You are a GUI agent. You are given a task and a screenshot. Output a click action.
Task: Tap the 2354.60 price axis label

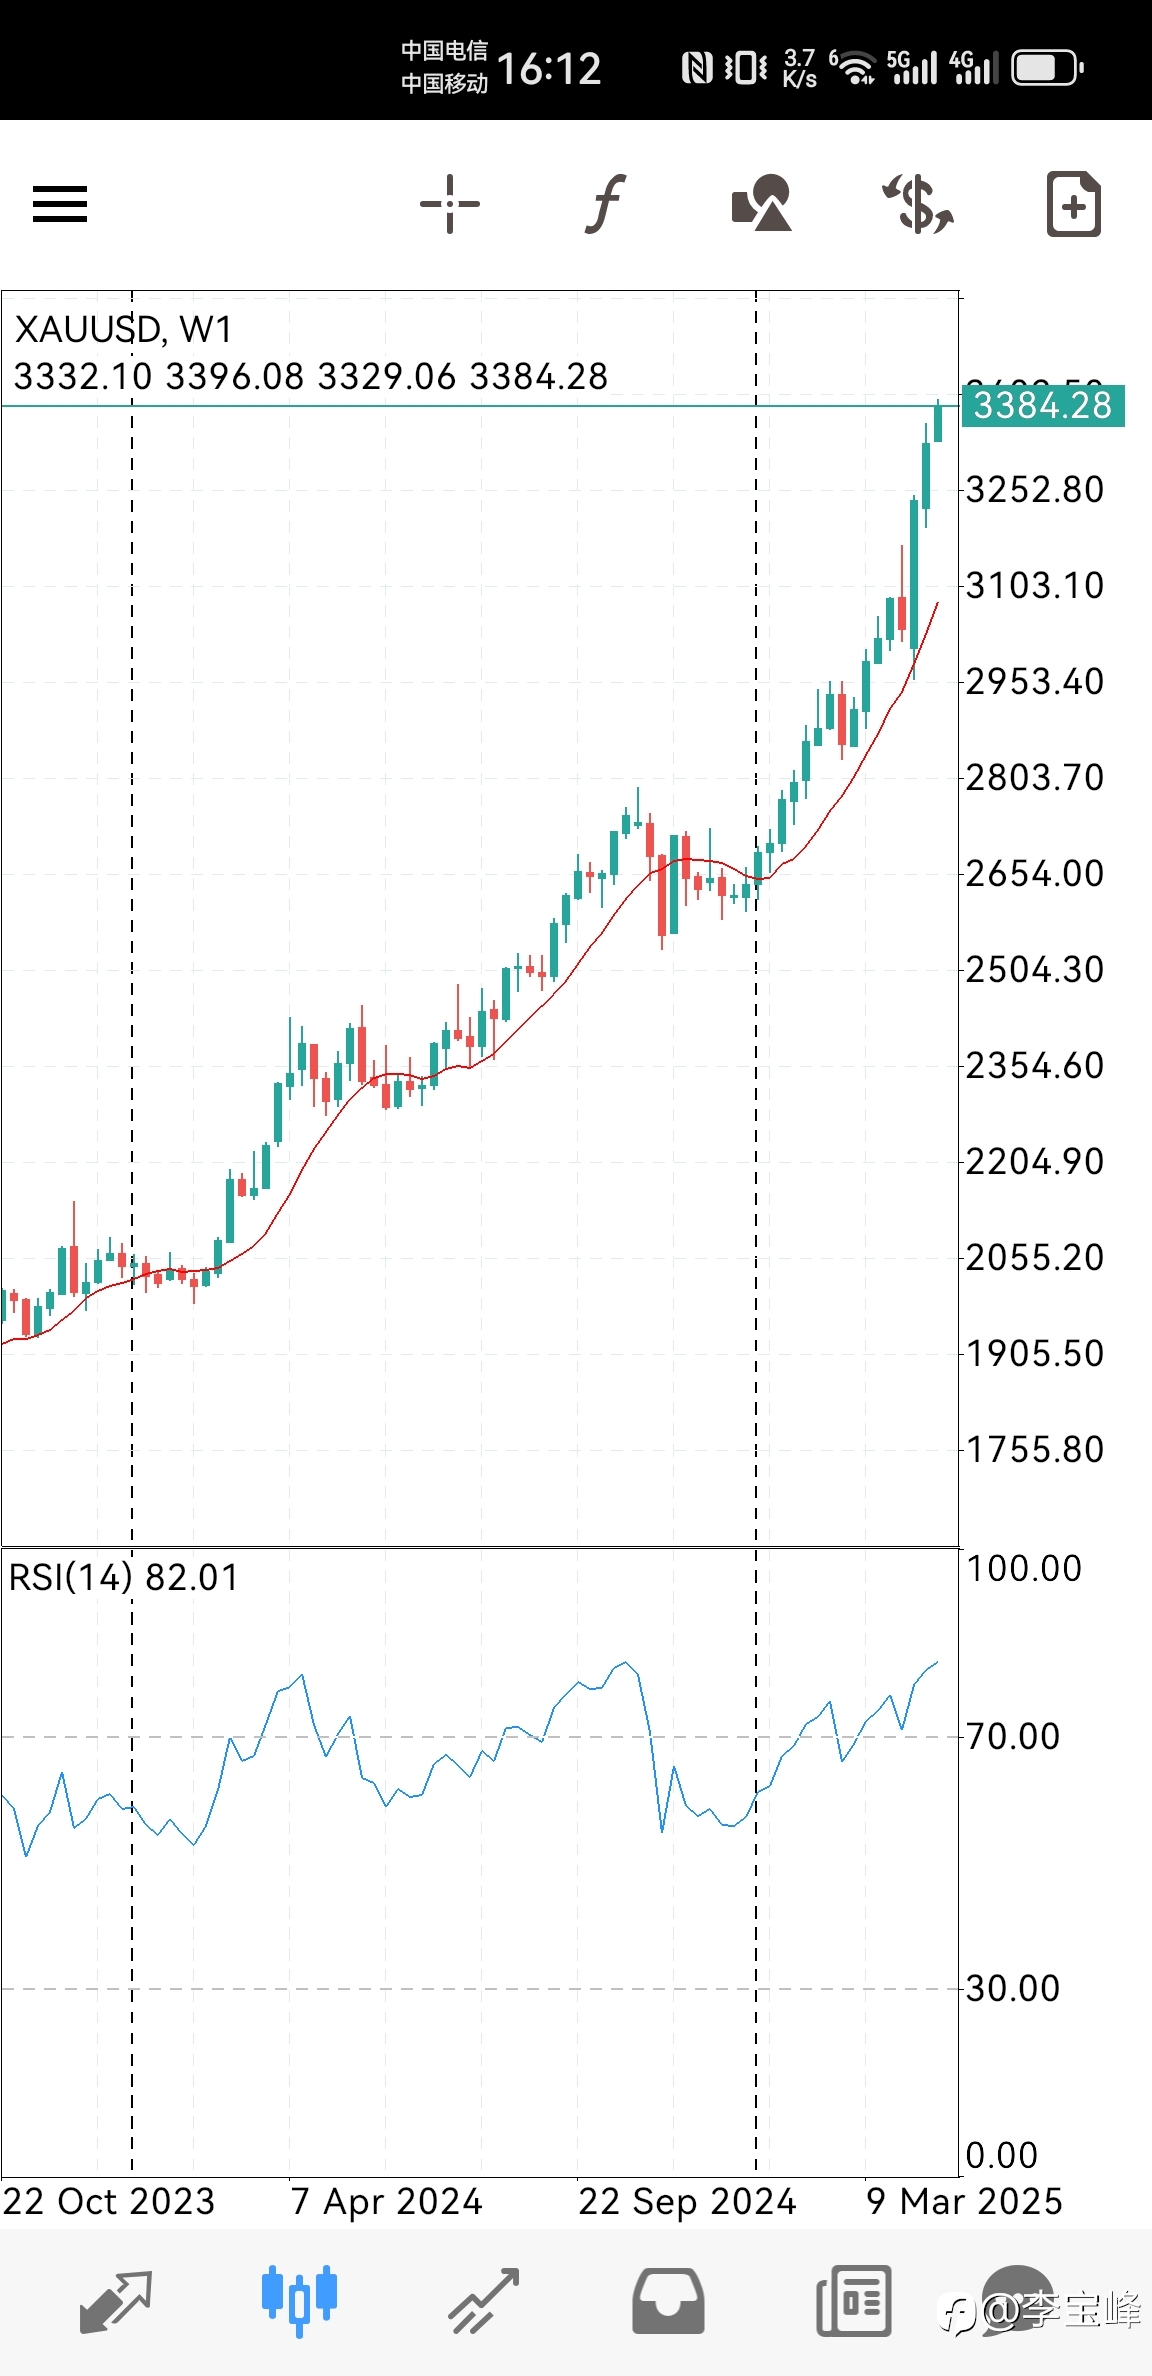1035,1066
